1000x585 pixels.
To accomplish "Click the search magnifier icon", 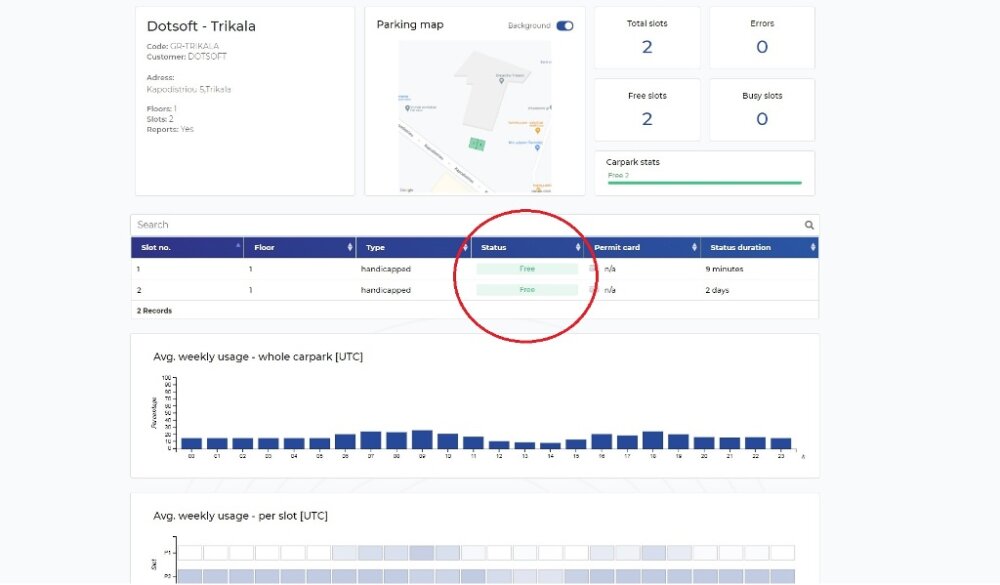I will [x=809, y=225].
